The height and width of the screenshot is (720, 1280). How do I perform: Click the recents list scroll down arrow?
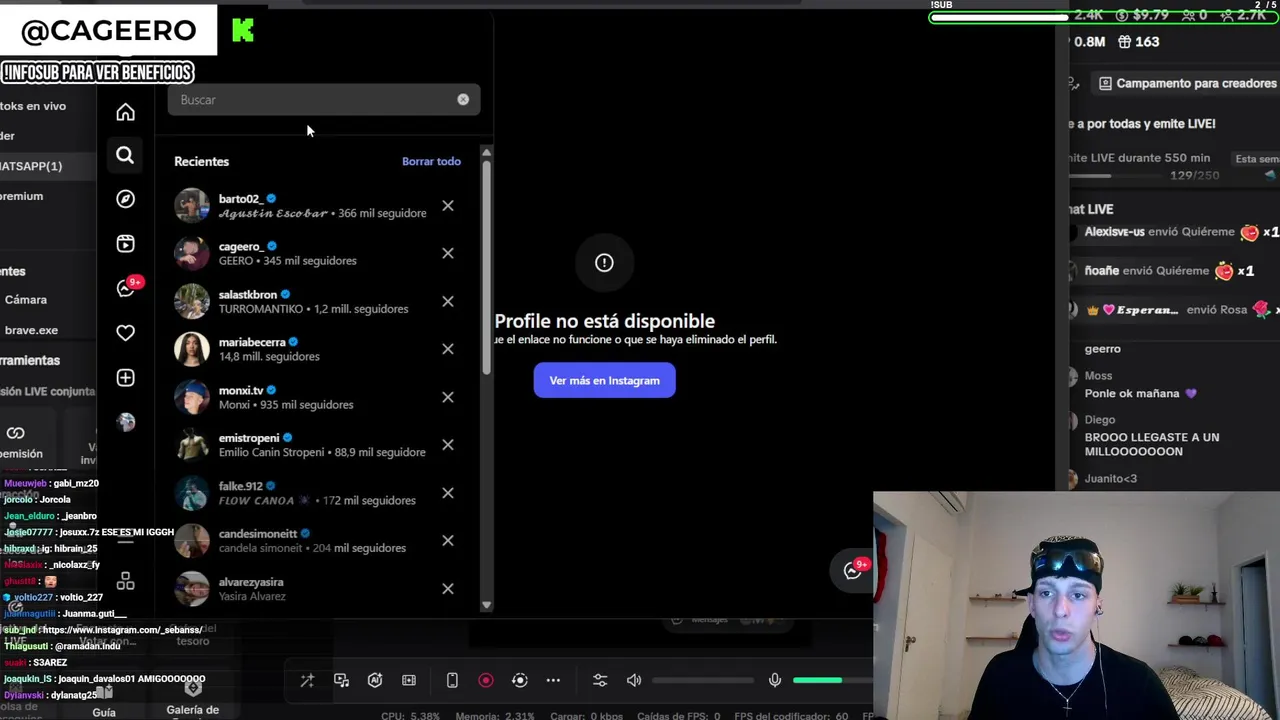click(487, 604)
